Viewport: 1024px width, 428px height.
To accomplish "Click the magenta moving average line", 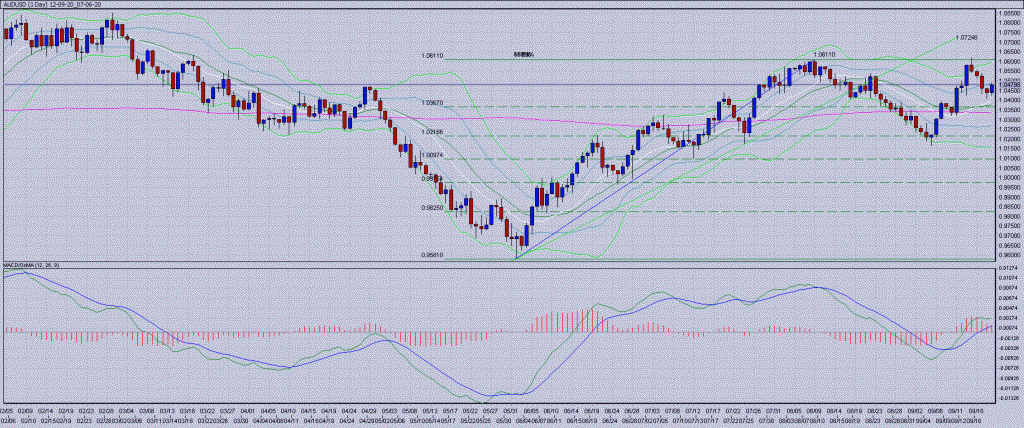I will click(x=200, y=109).
